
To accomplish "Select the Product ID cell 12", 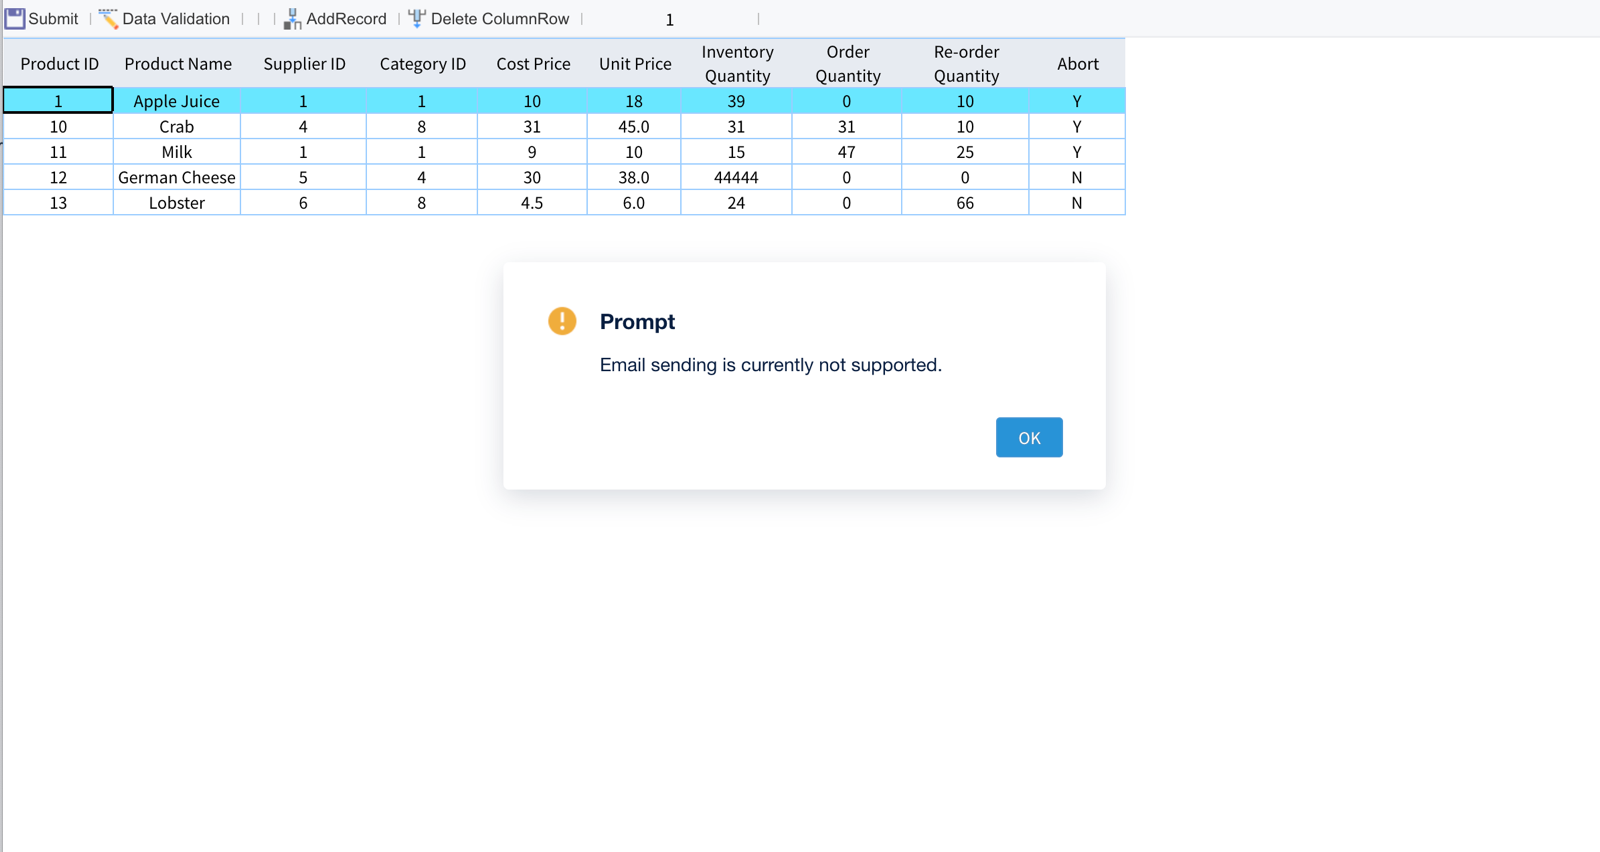I will point(58,177).
